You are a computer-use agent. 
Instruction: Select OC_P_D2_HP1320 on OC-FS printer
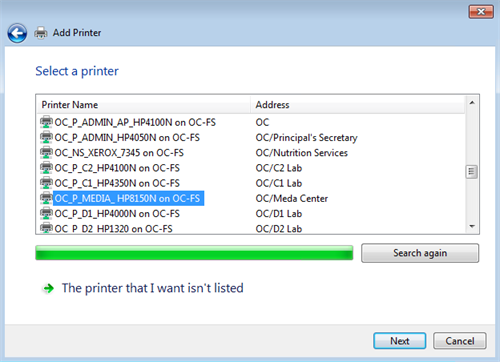click(x=113, y=229)
